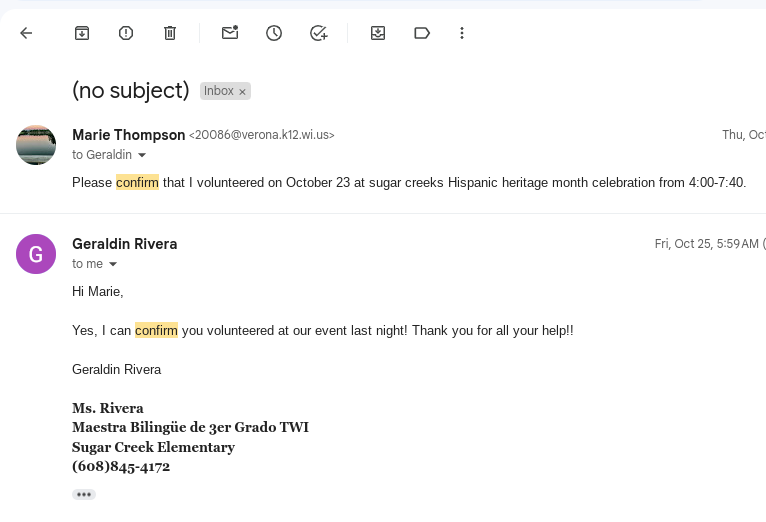This screenshot has height=522, width=766.
Task: Add this email to Tasks
Action: 319,33
